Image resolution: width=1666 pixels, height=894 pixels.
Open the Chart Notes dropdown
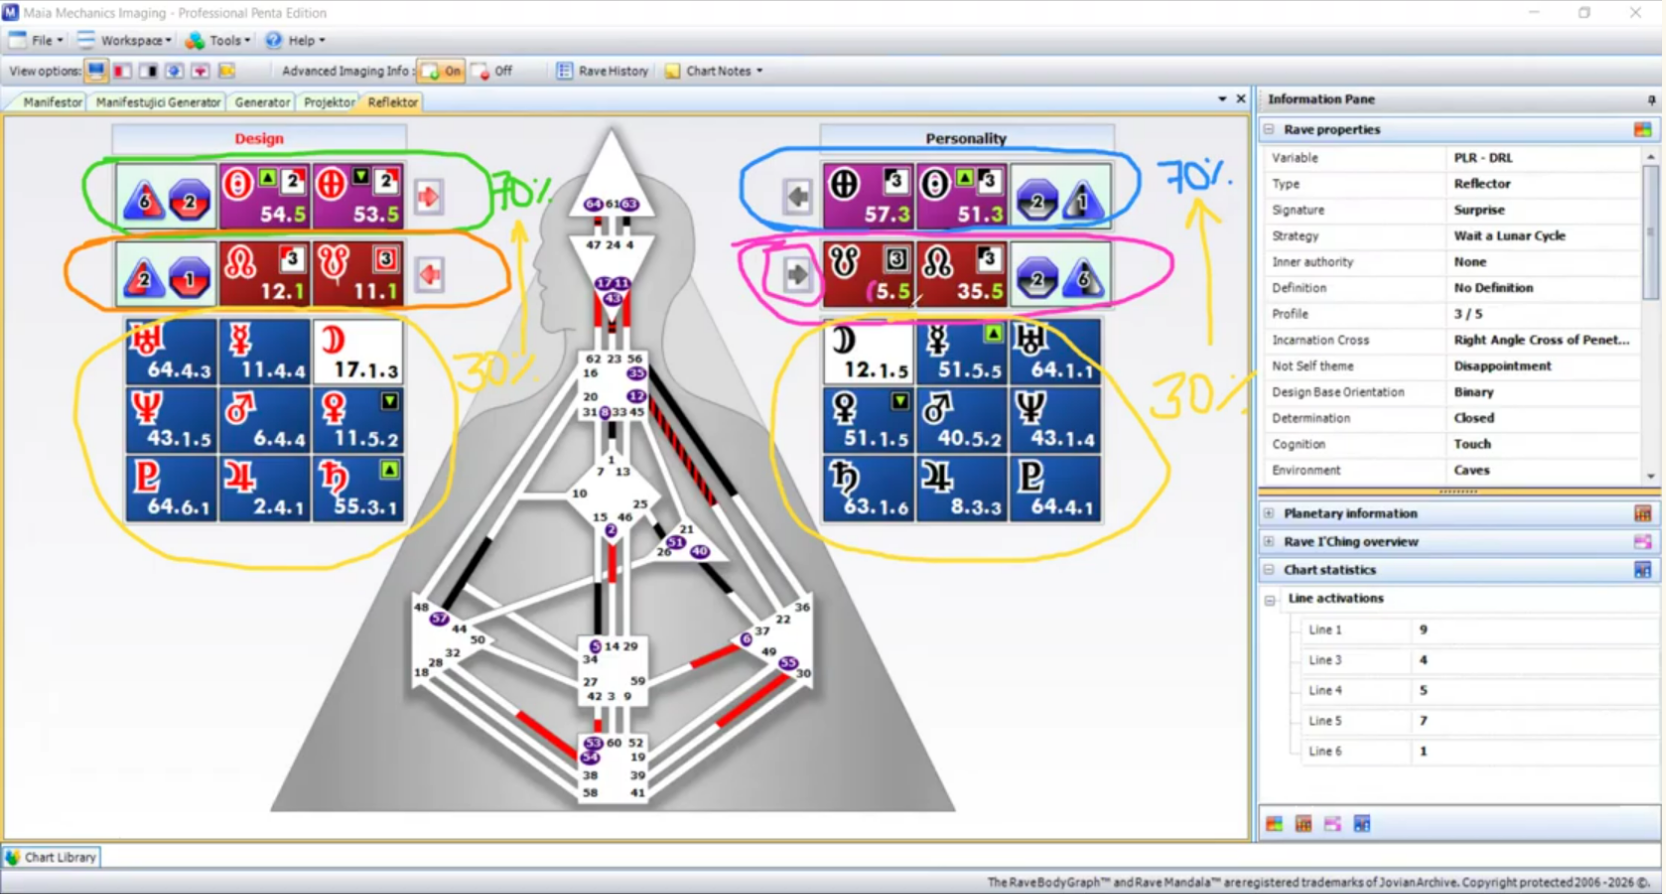(716, 71)
